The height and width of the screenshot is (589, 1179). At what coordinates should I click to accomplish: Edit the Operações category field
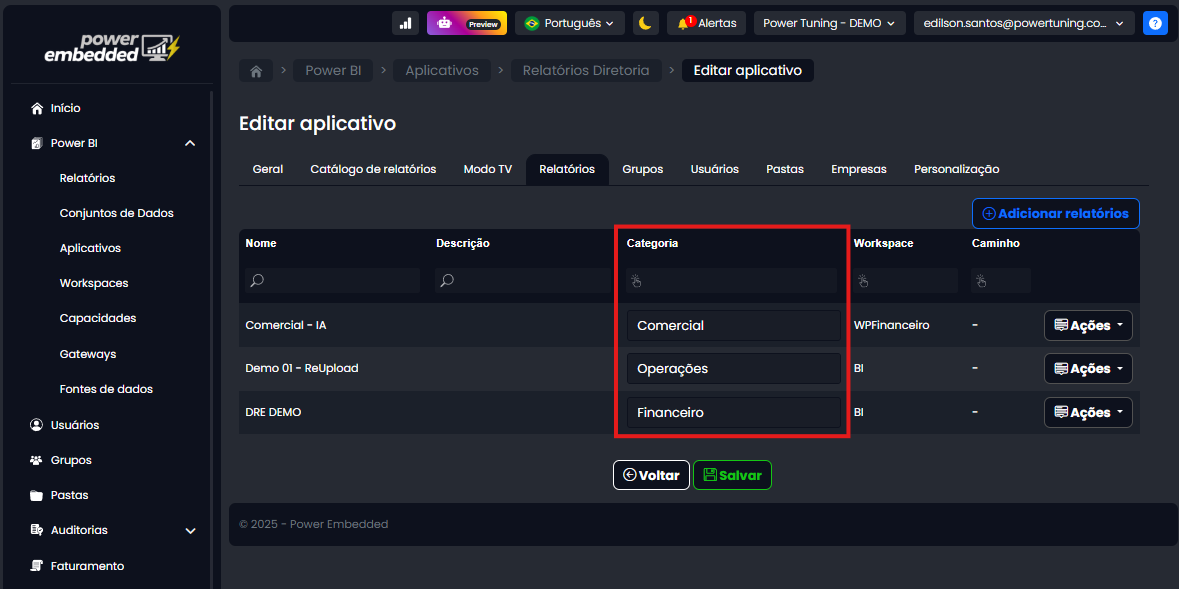coord(733,369)
